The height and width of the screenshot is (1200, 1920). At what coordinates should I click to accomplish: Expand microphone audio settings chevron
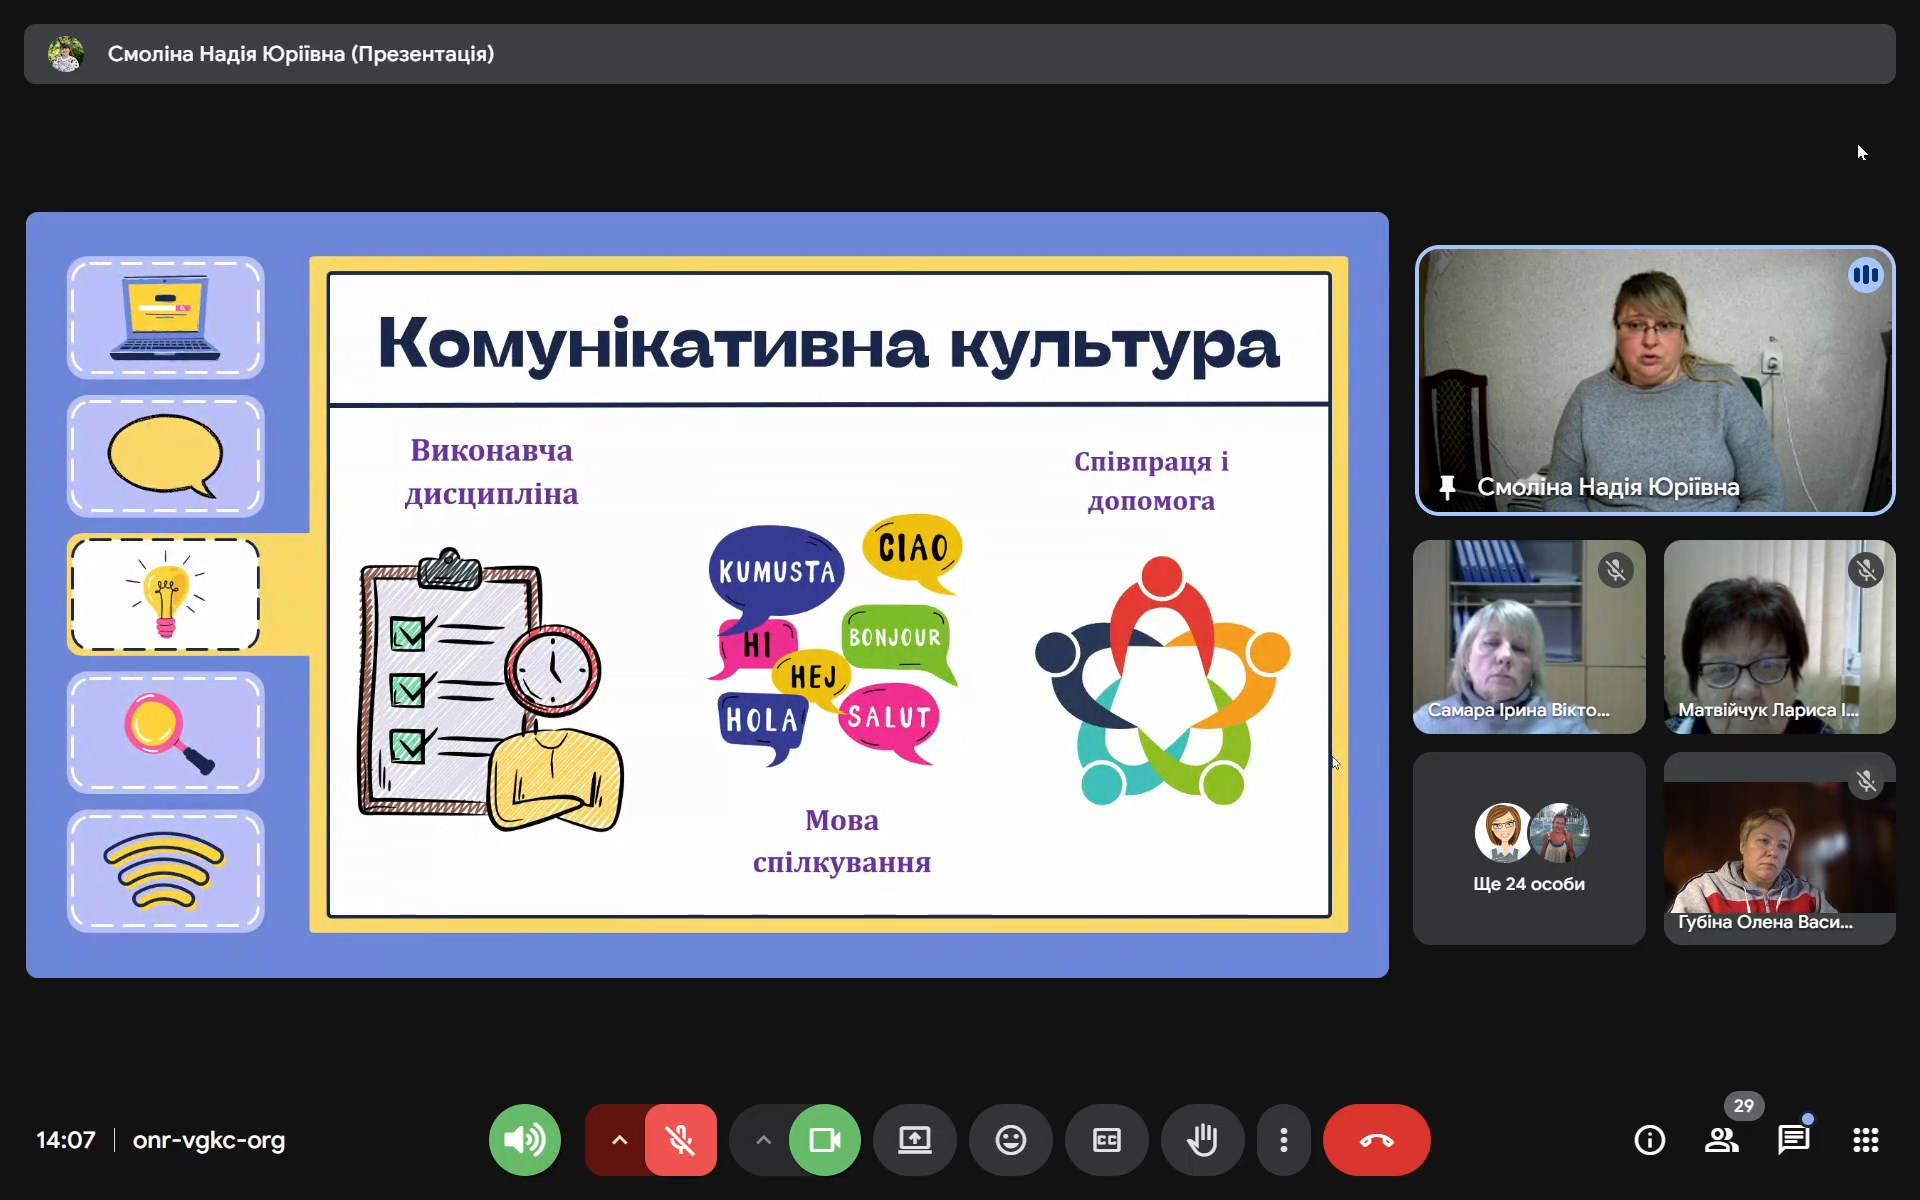click(x=619, y=1140)
